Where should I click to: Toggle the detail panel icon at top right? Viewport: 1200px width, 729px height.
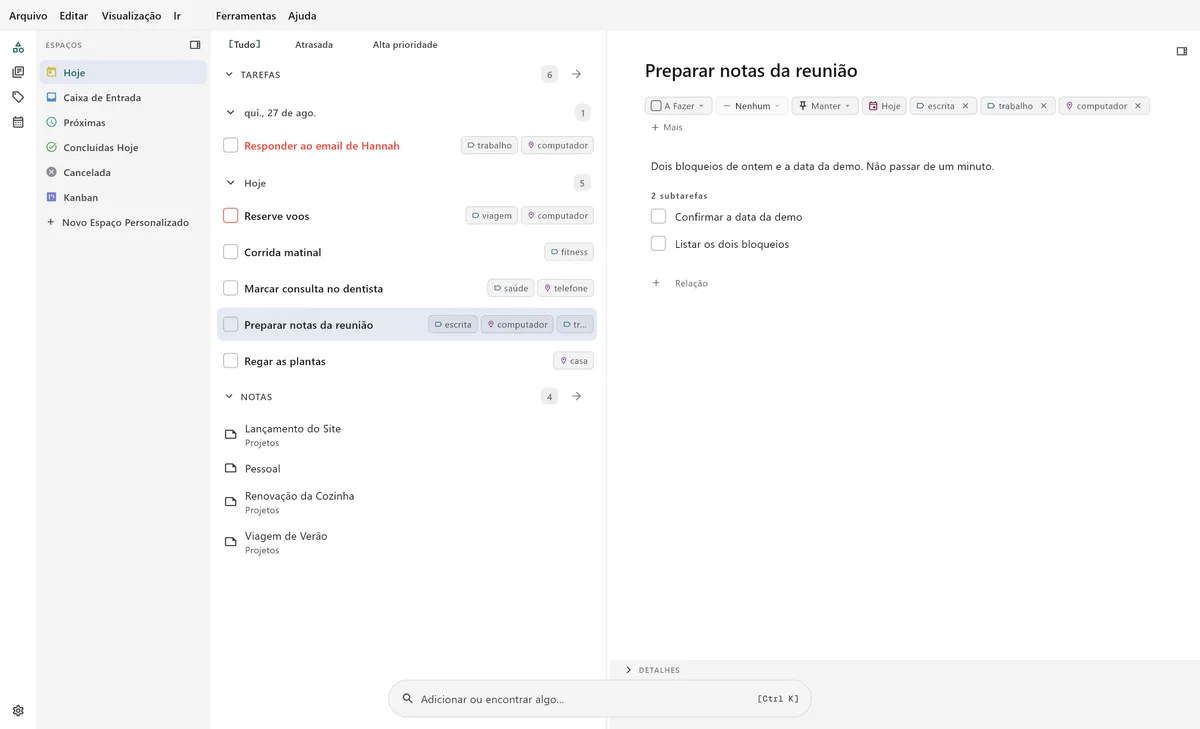coord(1182,51)
